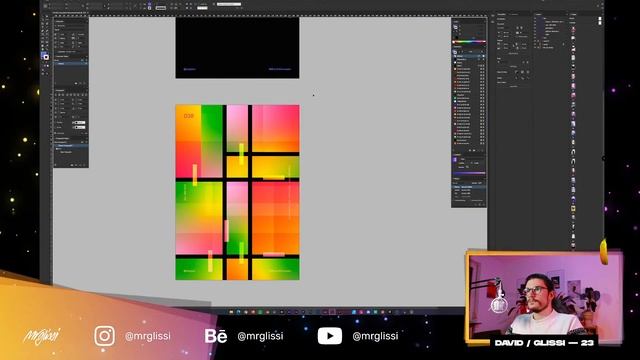Click the purple gradient preview swatch
Screen dimensions: 640x360
[x=455, y=160]
